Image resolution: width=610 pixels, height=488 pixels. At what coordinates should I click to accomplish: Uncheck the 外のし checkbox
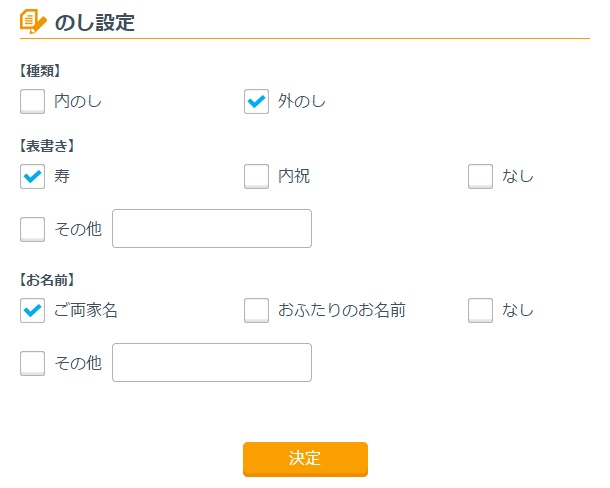(x=257, y=101)
